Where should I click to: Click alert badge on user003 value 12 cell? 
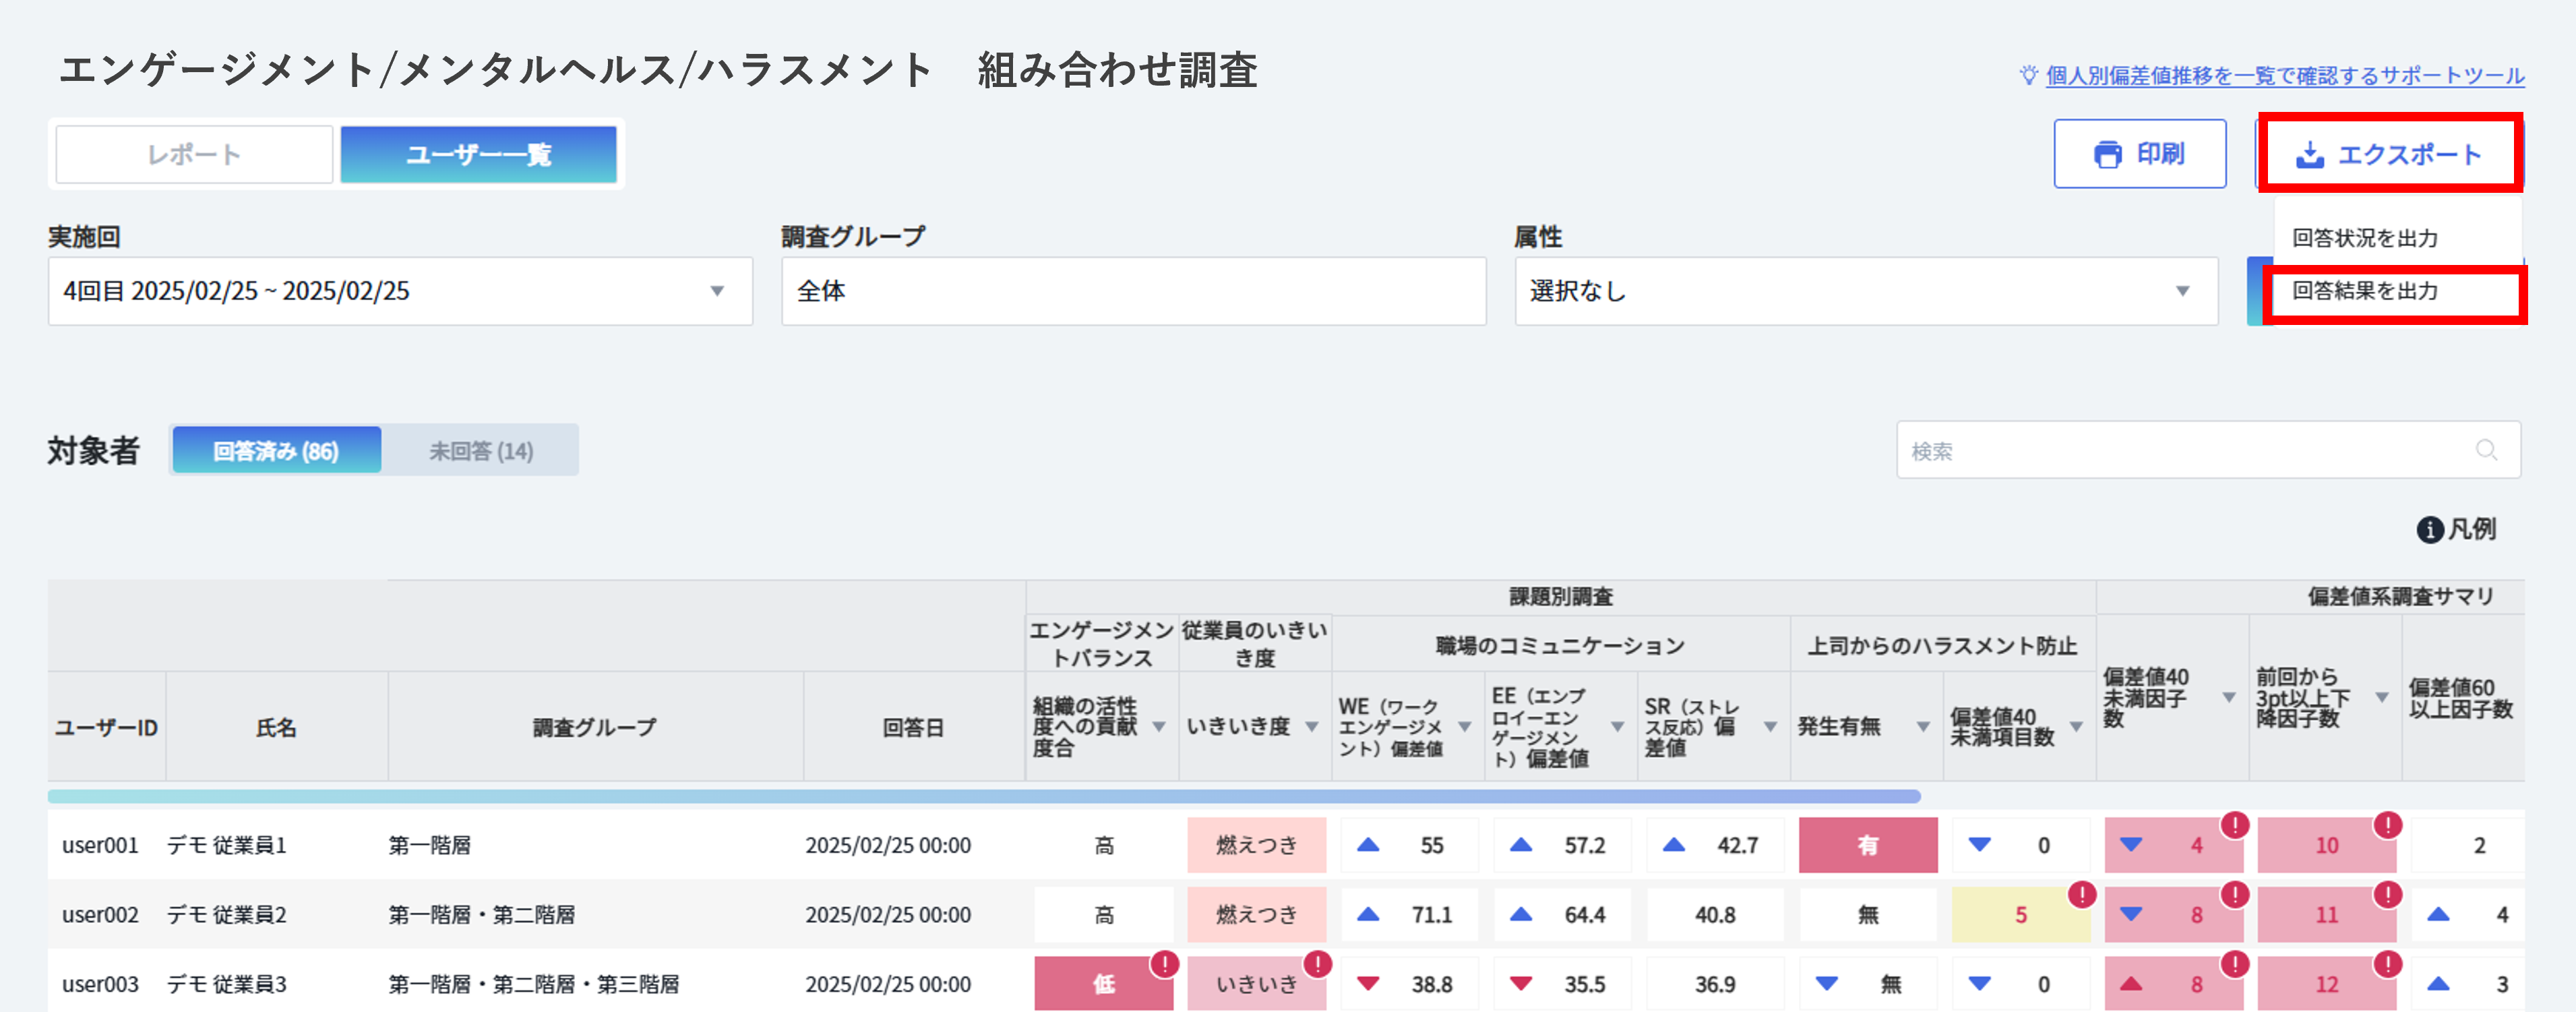click(2388, 964)
